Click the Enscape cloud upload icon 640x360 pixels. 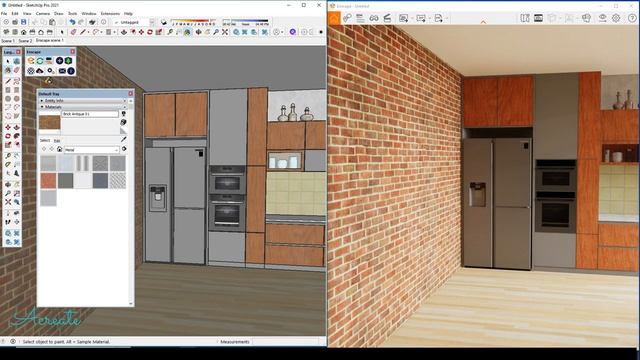click(x=40, y=71)
